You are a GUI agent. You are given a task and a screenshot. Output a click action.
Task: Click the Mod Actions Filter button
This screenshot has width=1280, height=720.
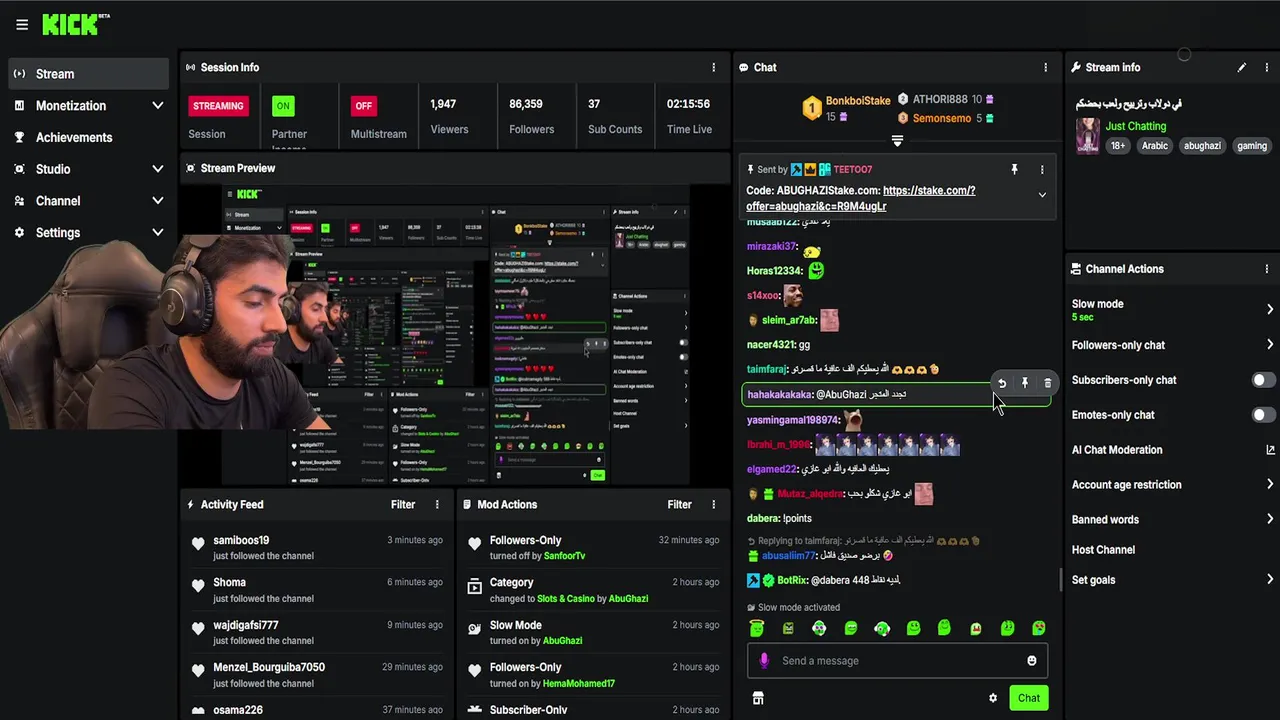679,505
